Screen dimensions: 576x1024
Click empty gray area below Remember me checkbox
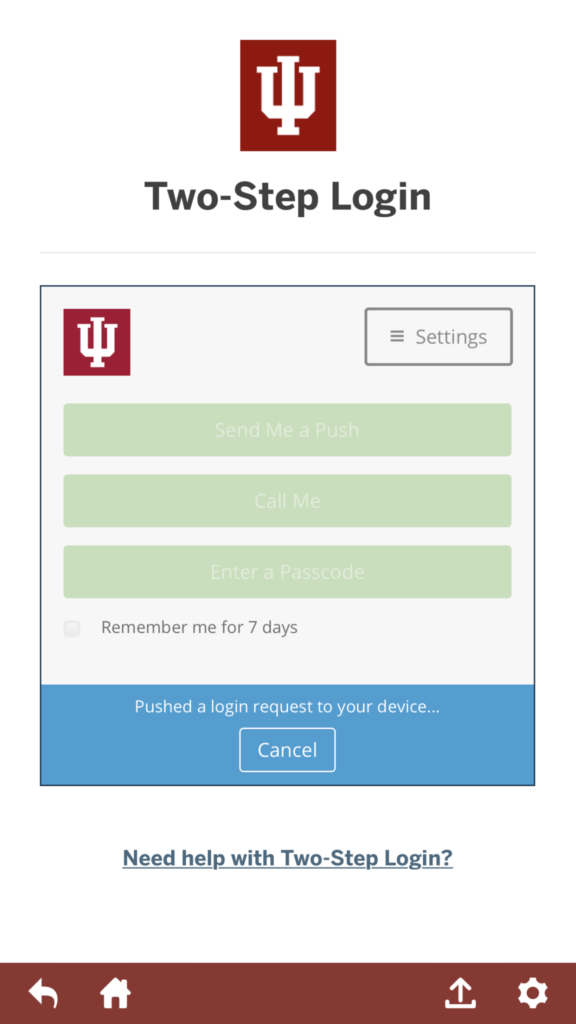coord(287,662)
